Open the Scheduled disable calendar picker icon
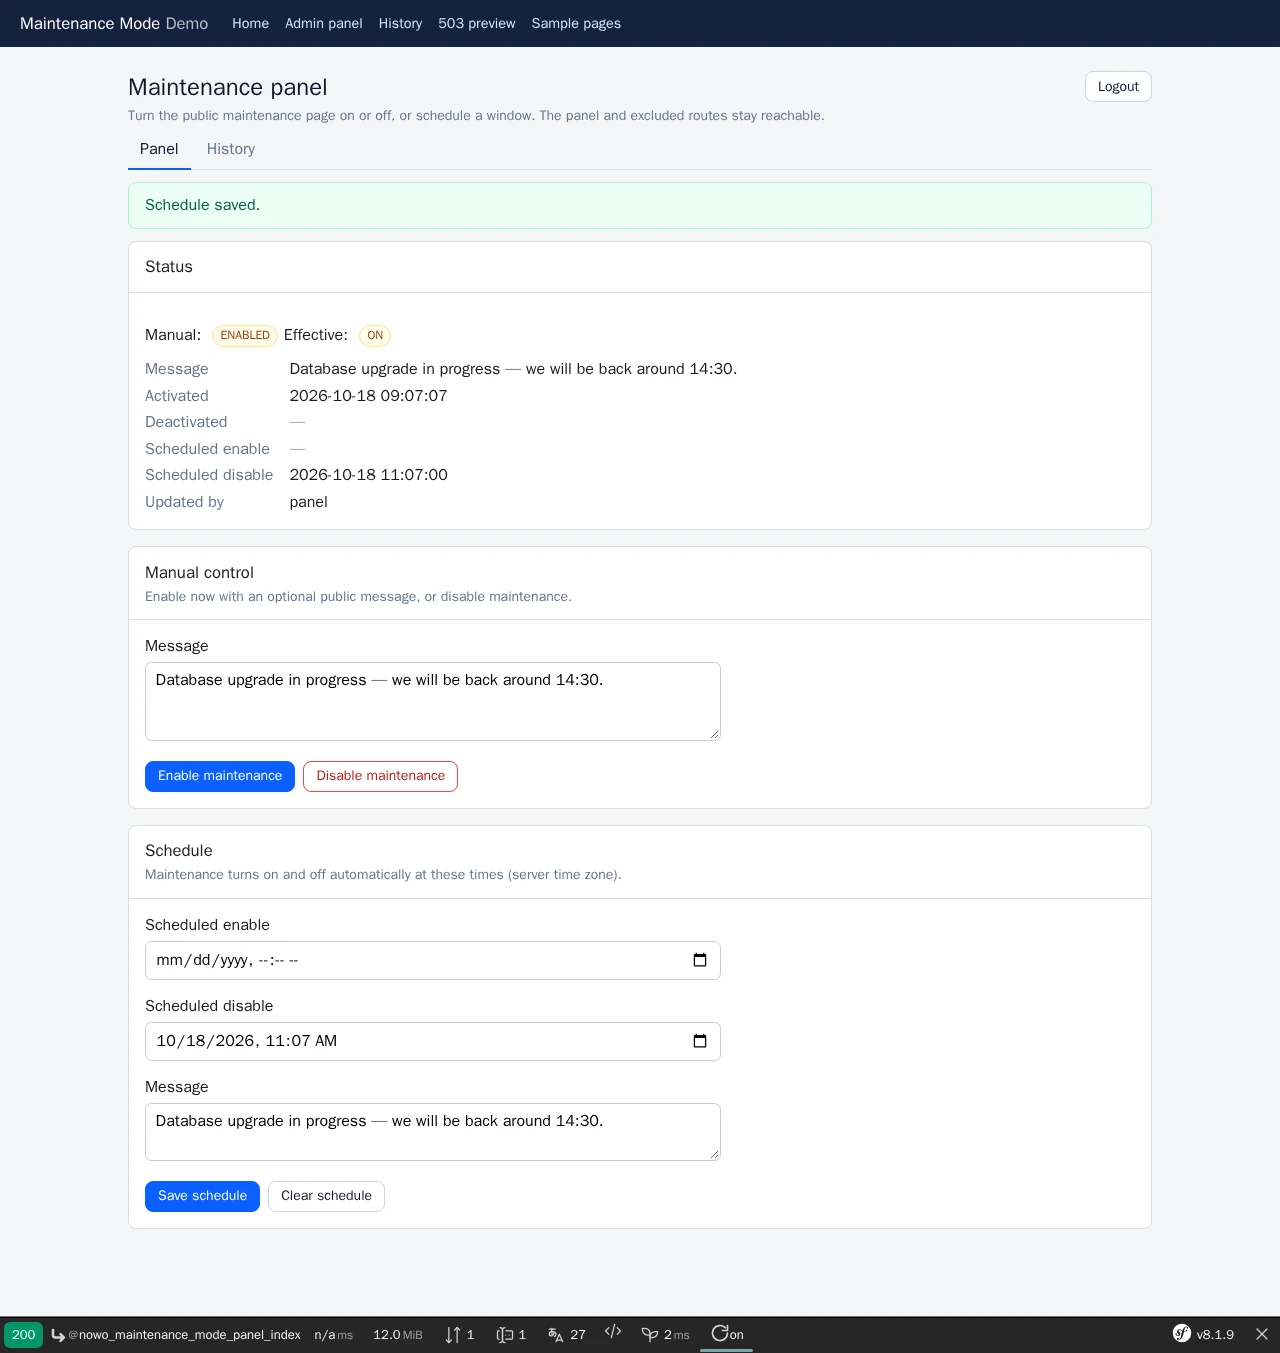Viewport: 1280px width, 1353px height. 700,1041
